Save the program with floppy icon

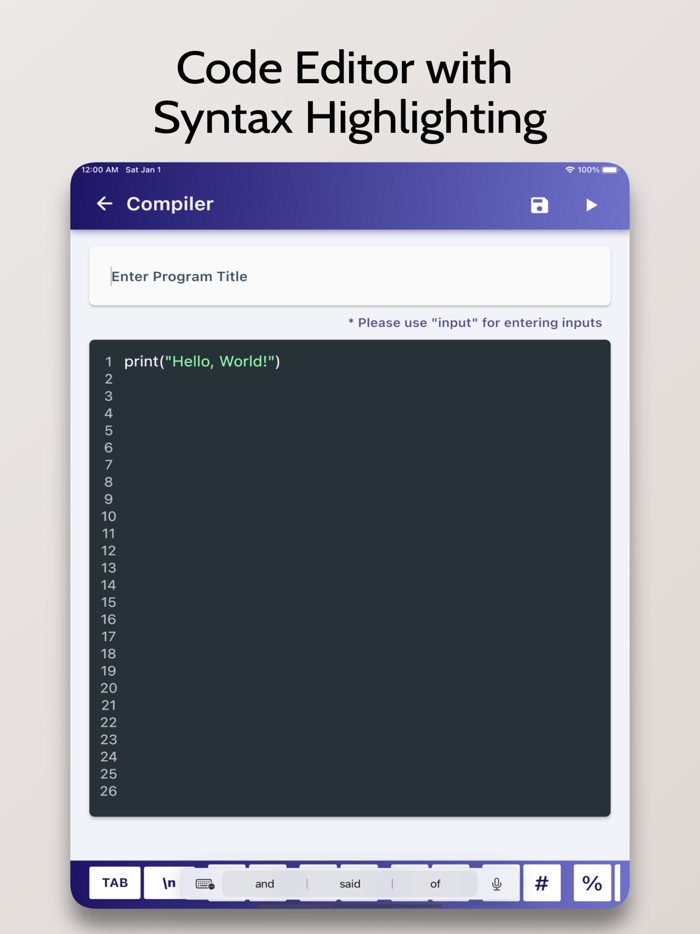point(539,205)
